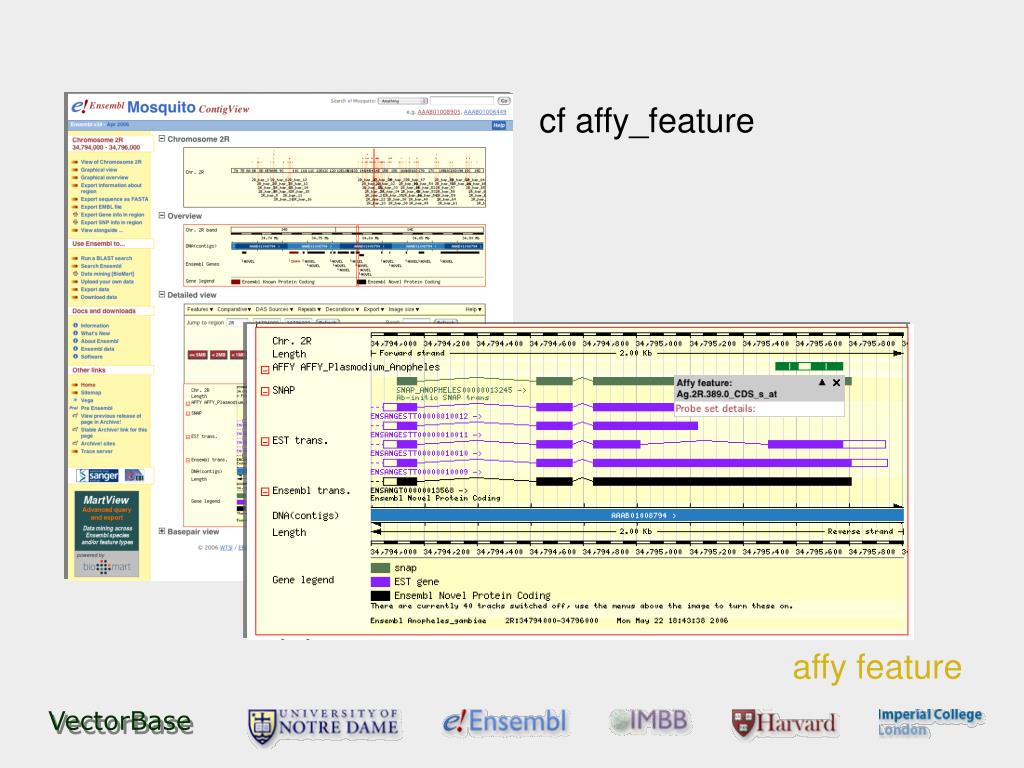Click the blue Help button in header bar
Viewport: 1024px width, 768px height.
[499, 125]
